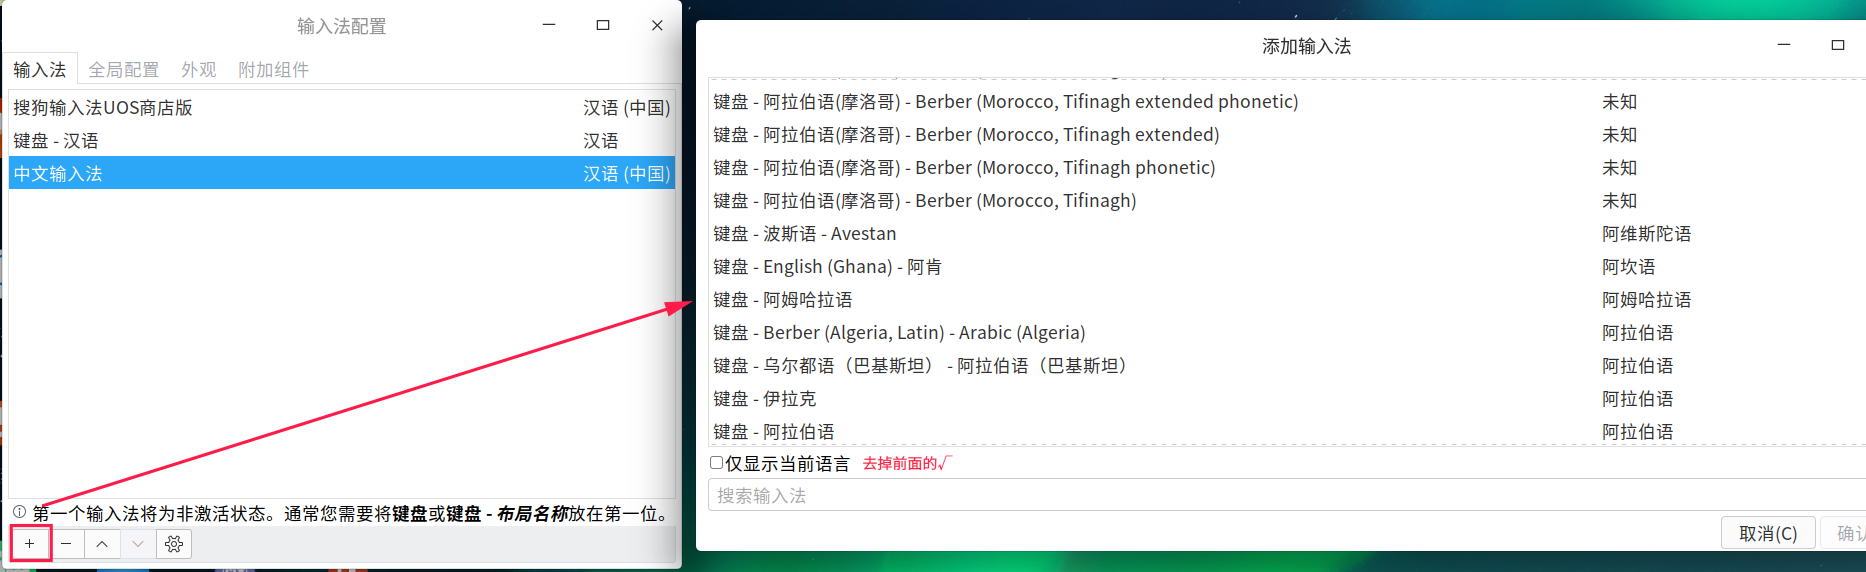Open the 外观 tab
Viewport: 1866px width, 572px height.
pyautogui.click(x=199, y=70)
